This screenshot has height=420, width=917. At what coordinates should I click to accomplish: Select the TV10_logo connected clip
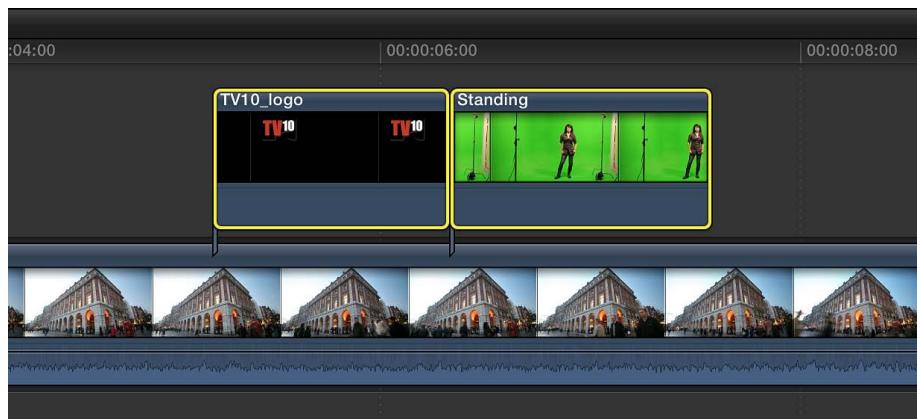[331, 159]
